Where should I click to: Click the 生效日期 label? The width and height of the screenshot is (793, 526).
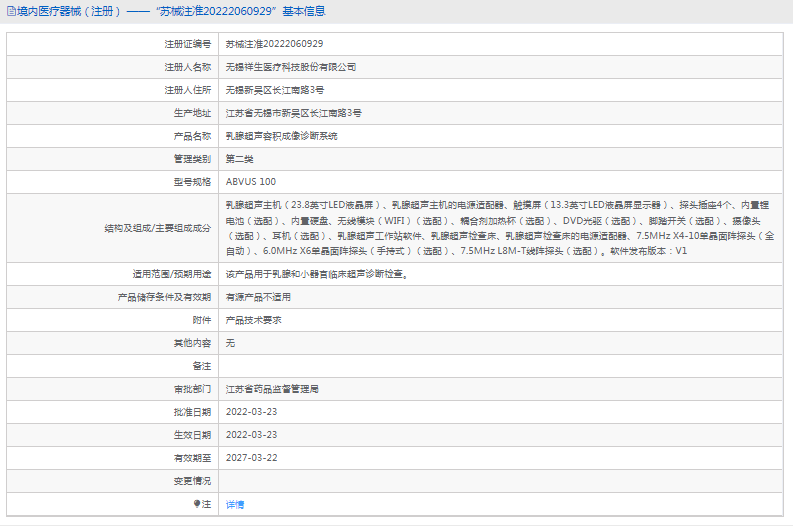tap(192, 435)
